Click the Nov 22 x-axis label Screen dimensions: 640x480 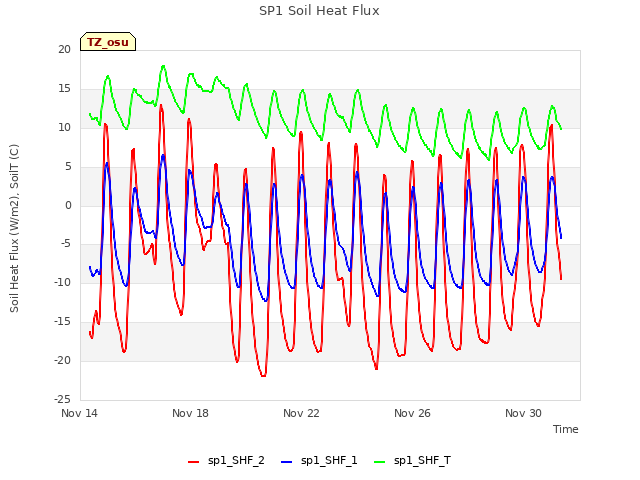(x=301, y=413)
